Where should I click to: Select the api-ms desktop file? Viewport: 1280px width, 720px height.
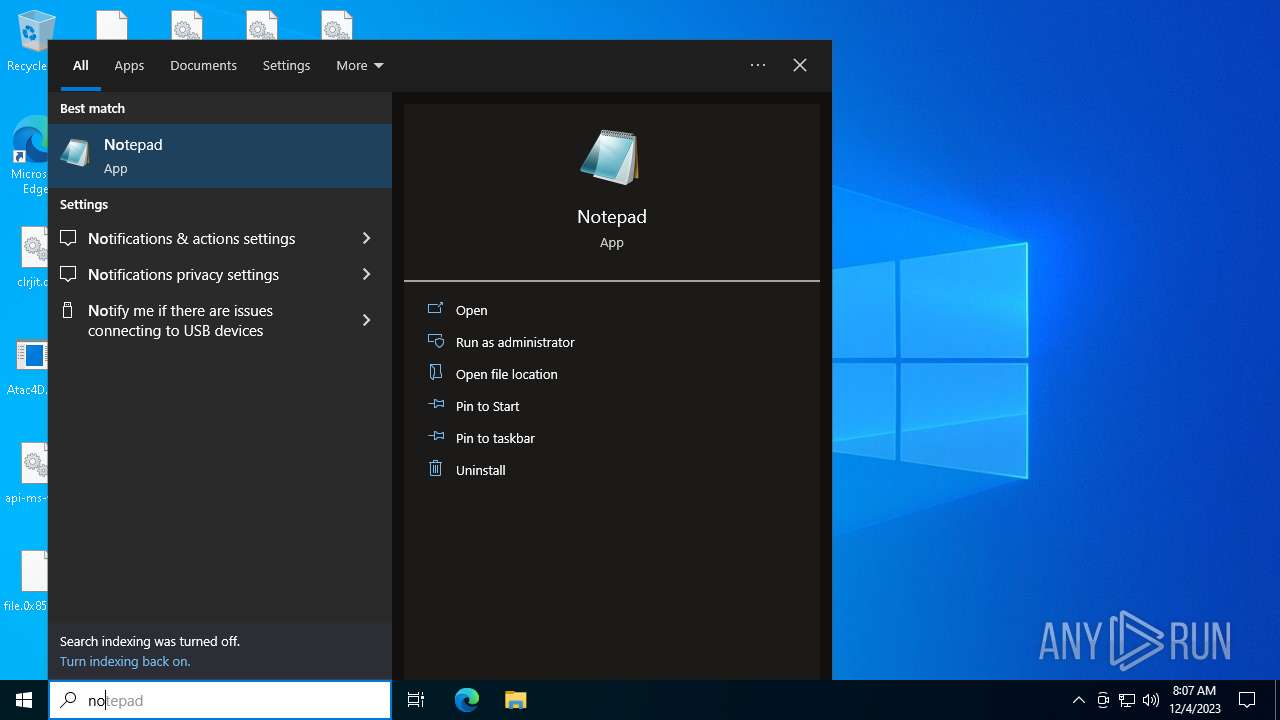click(x=30, y=474)
